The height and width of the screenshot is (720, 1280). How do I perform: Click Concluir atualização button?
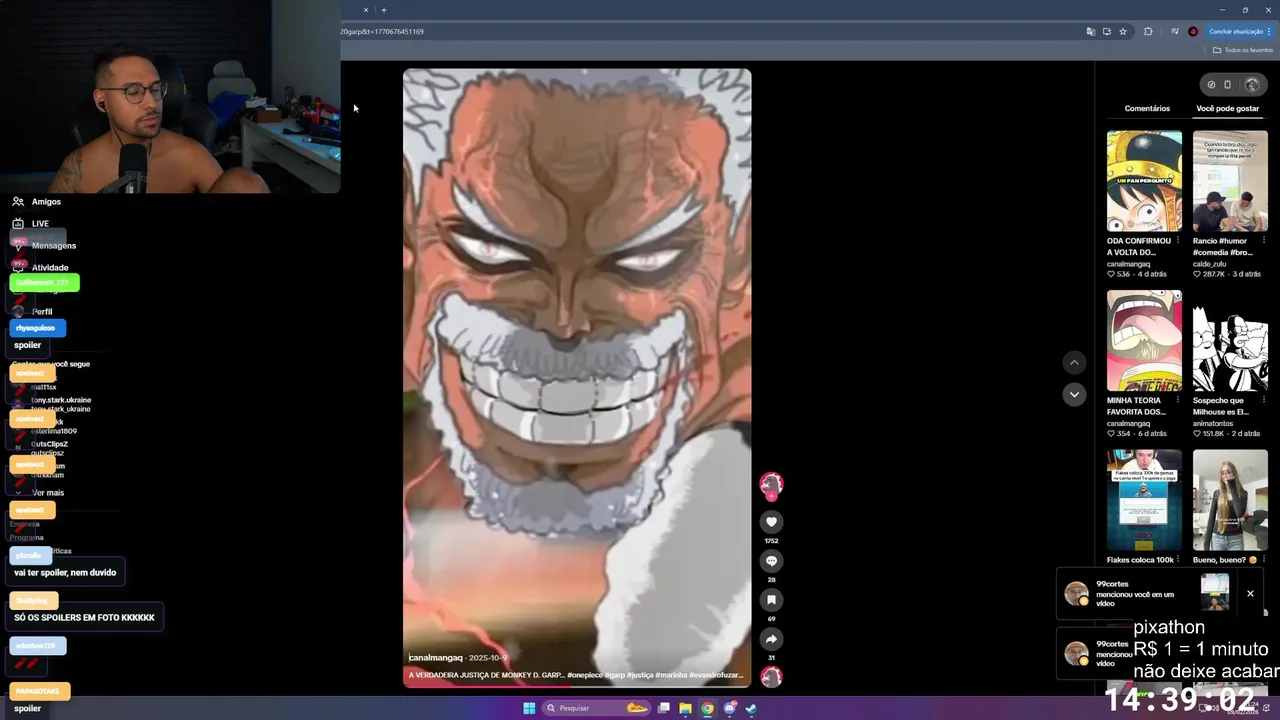point(1240,31)
